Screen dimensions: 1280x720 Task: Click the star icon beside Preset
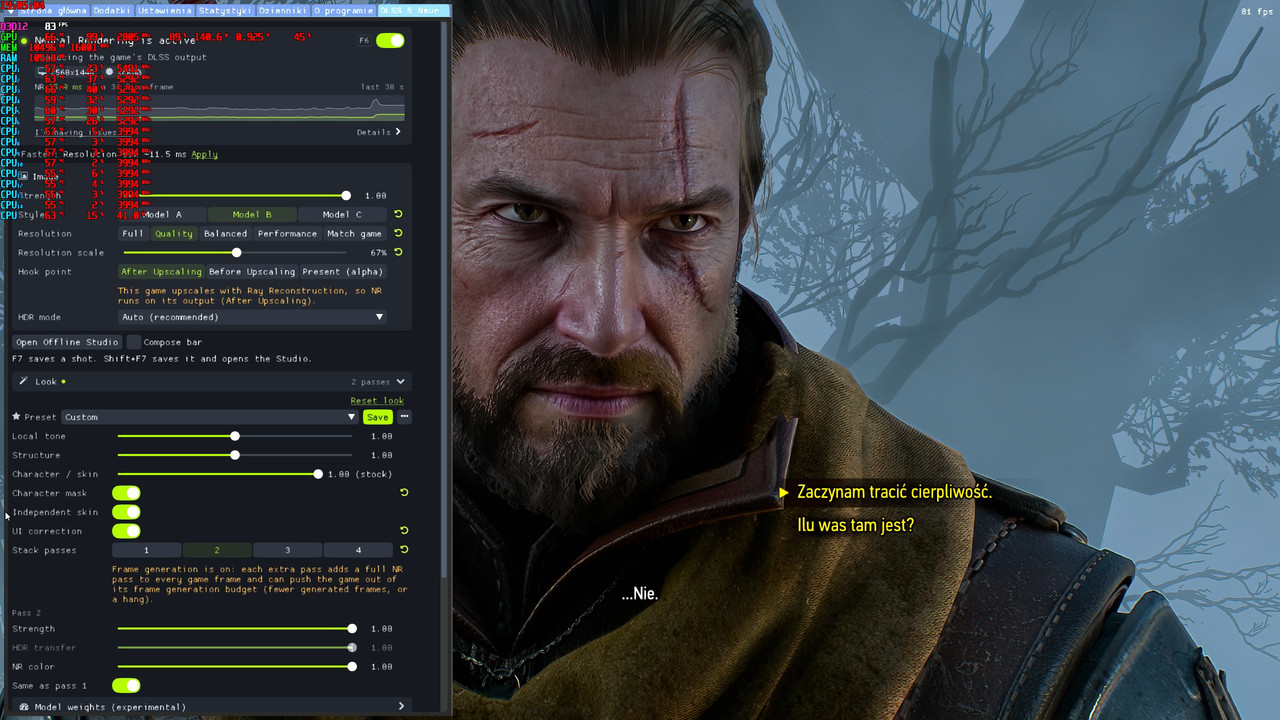click(x=16, y=417)
